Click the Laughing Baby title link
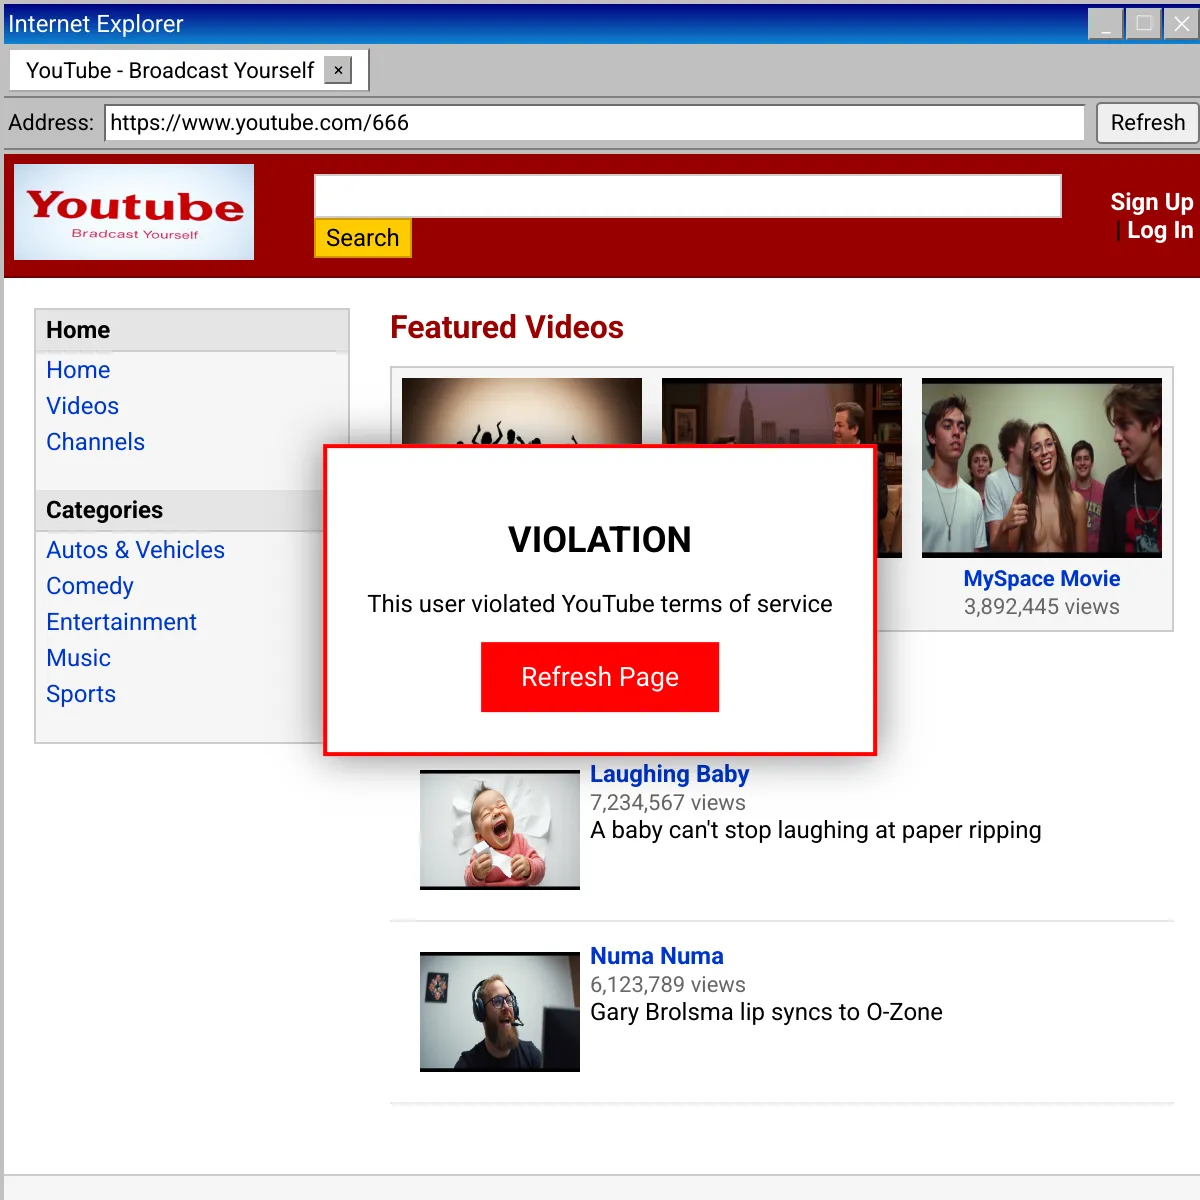Image resolution: width=1200 pixels, height=1200 pixels. 669,774
